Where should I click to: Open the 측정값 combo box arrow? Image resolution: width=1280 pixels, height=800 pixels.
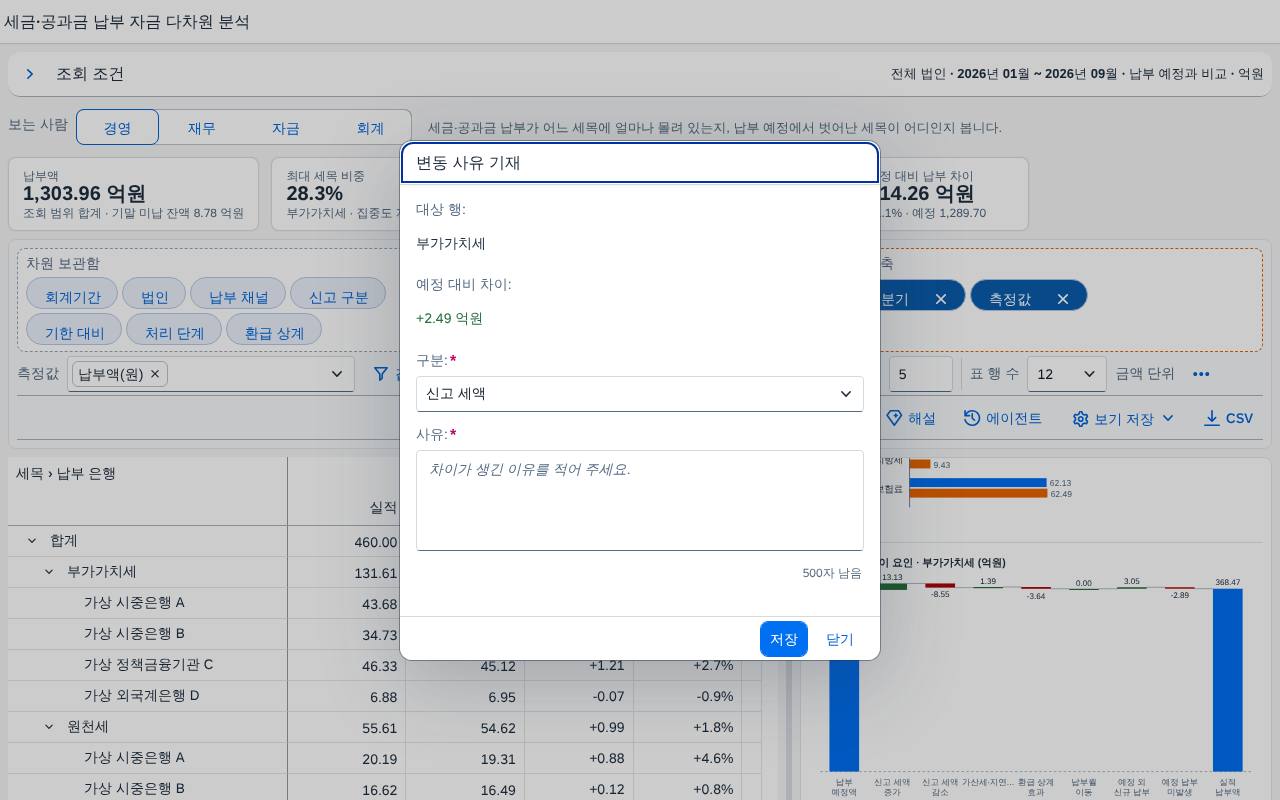(337, 374)
